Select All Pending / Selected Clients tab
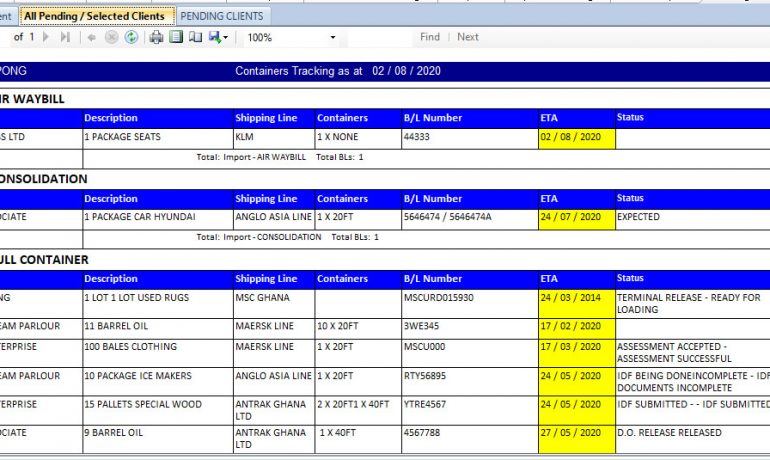770x460 pixels. [x=95, y=16]
